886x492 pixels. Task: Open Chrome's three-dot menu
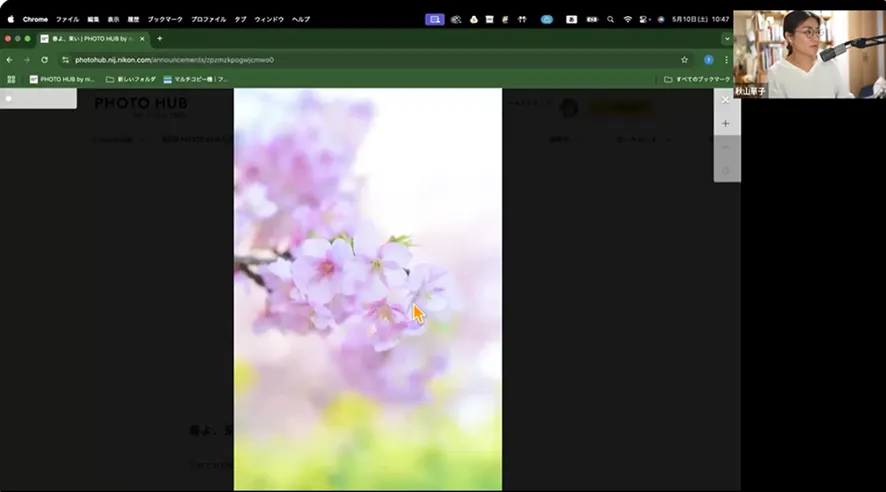(726, 60)
